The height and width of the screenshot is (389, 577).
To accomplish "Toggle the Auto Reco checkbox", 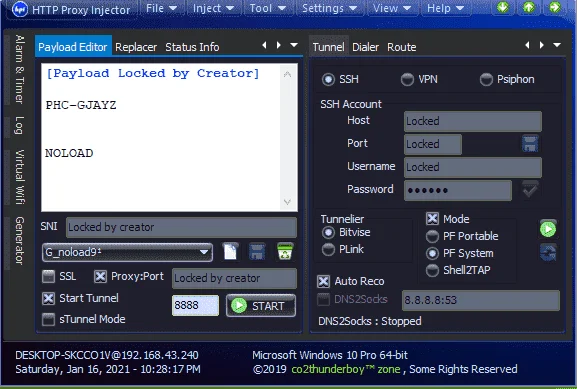I will (x=323, y=282).
